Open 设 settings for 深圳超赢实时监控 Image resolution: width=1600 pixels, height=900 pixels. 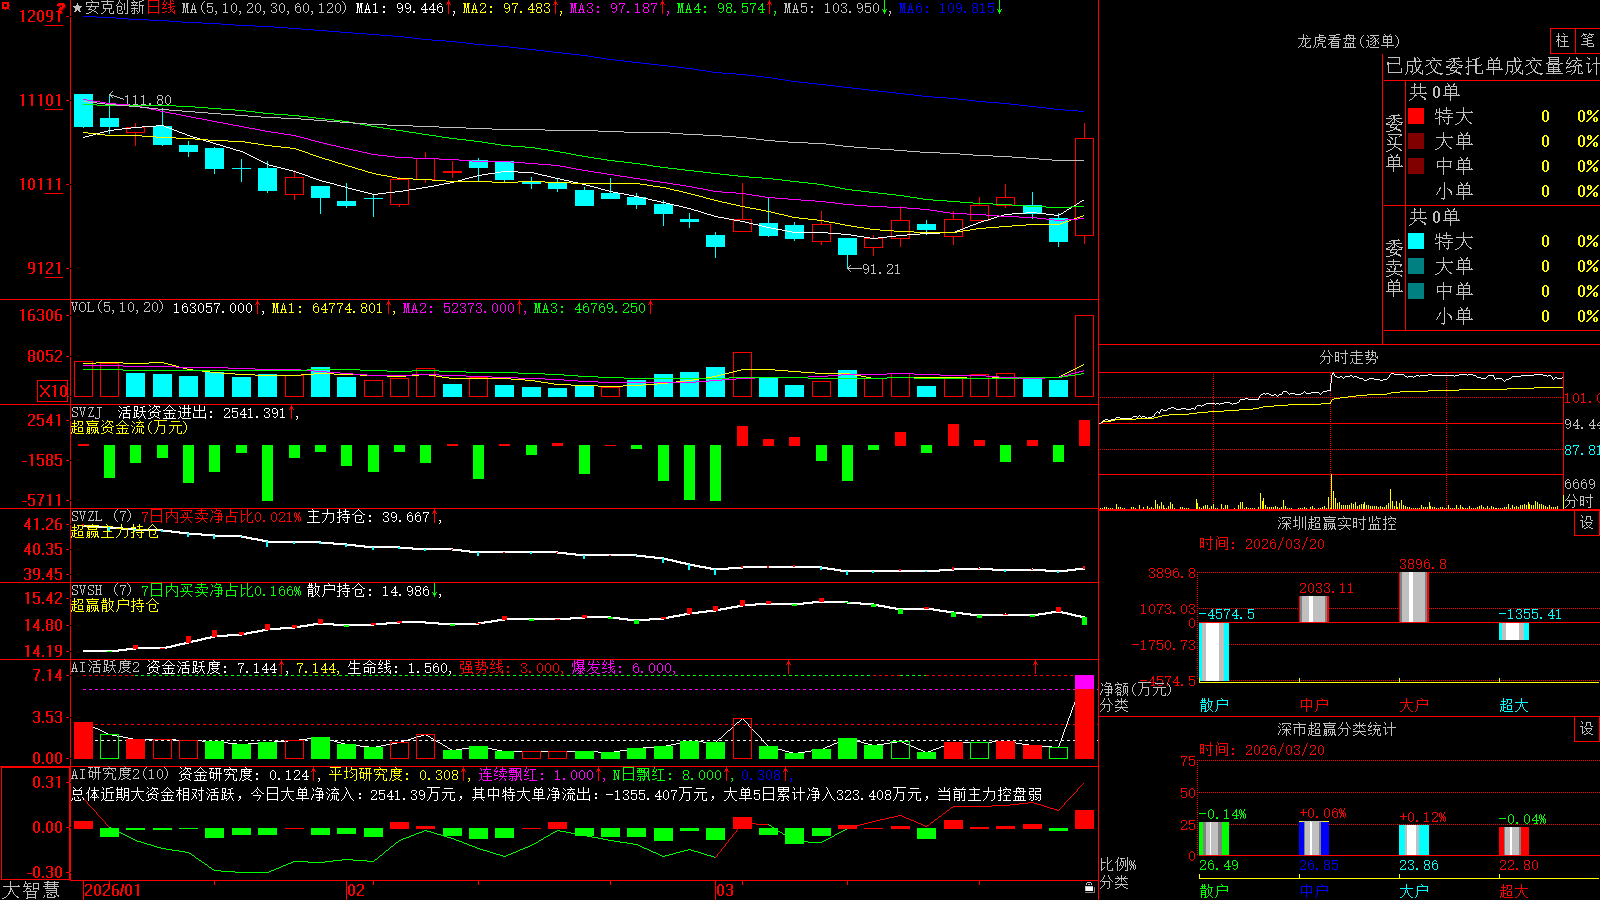click(x=1587, y=523)
